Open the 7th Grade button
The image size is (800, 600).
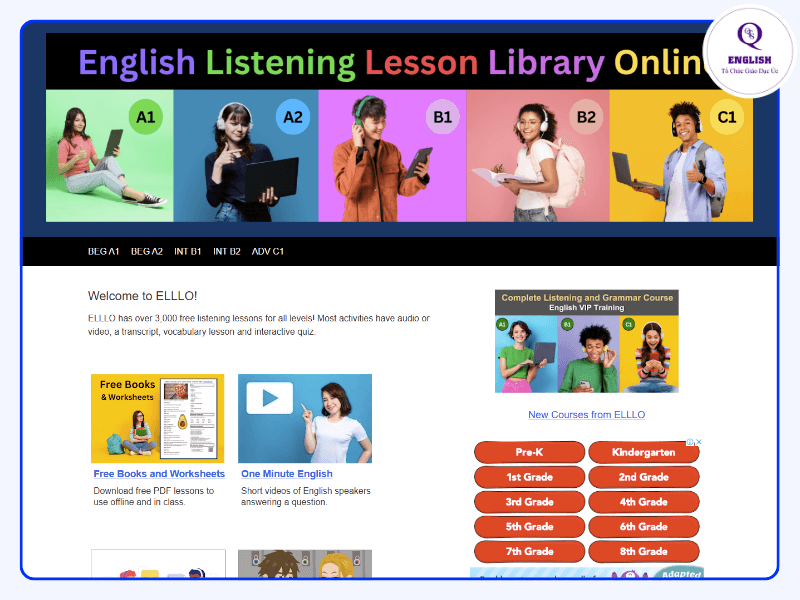coord(530,552)
